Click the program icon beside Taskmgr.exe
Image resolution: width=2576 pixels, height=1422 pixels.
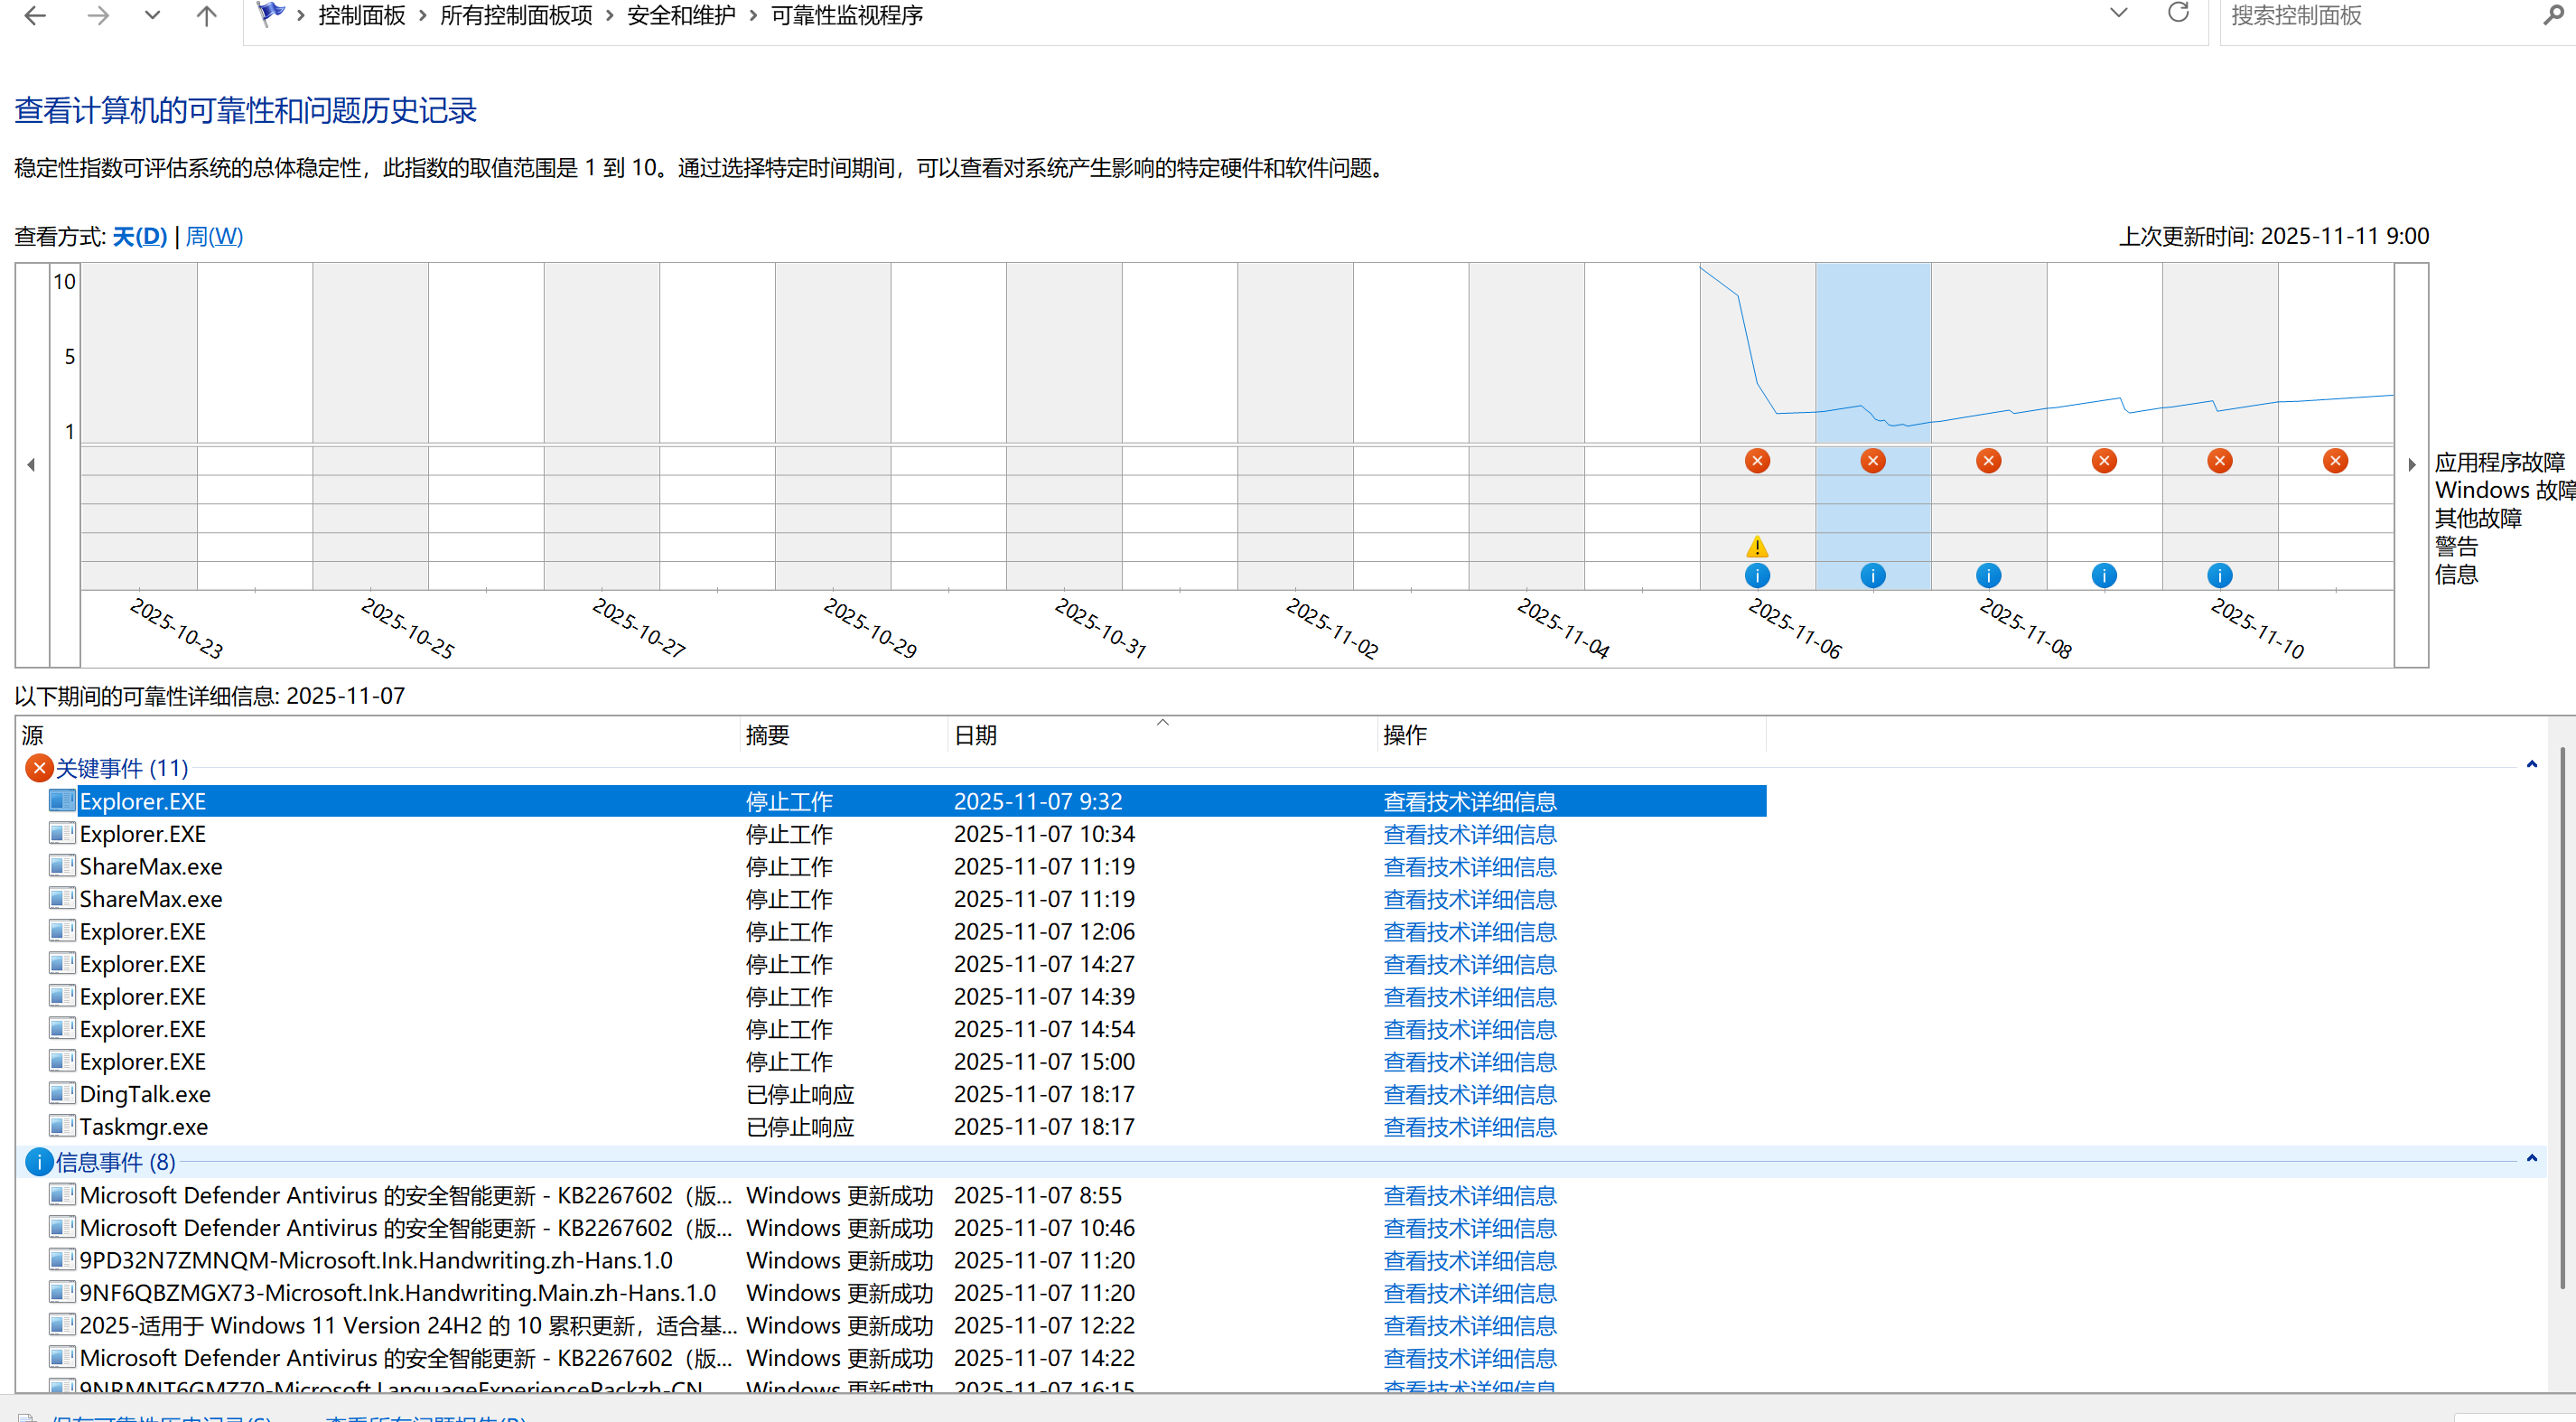(62, 1126)
